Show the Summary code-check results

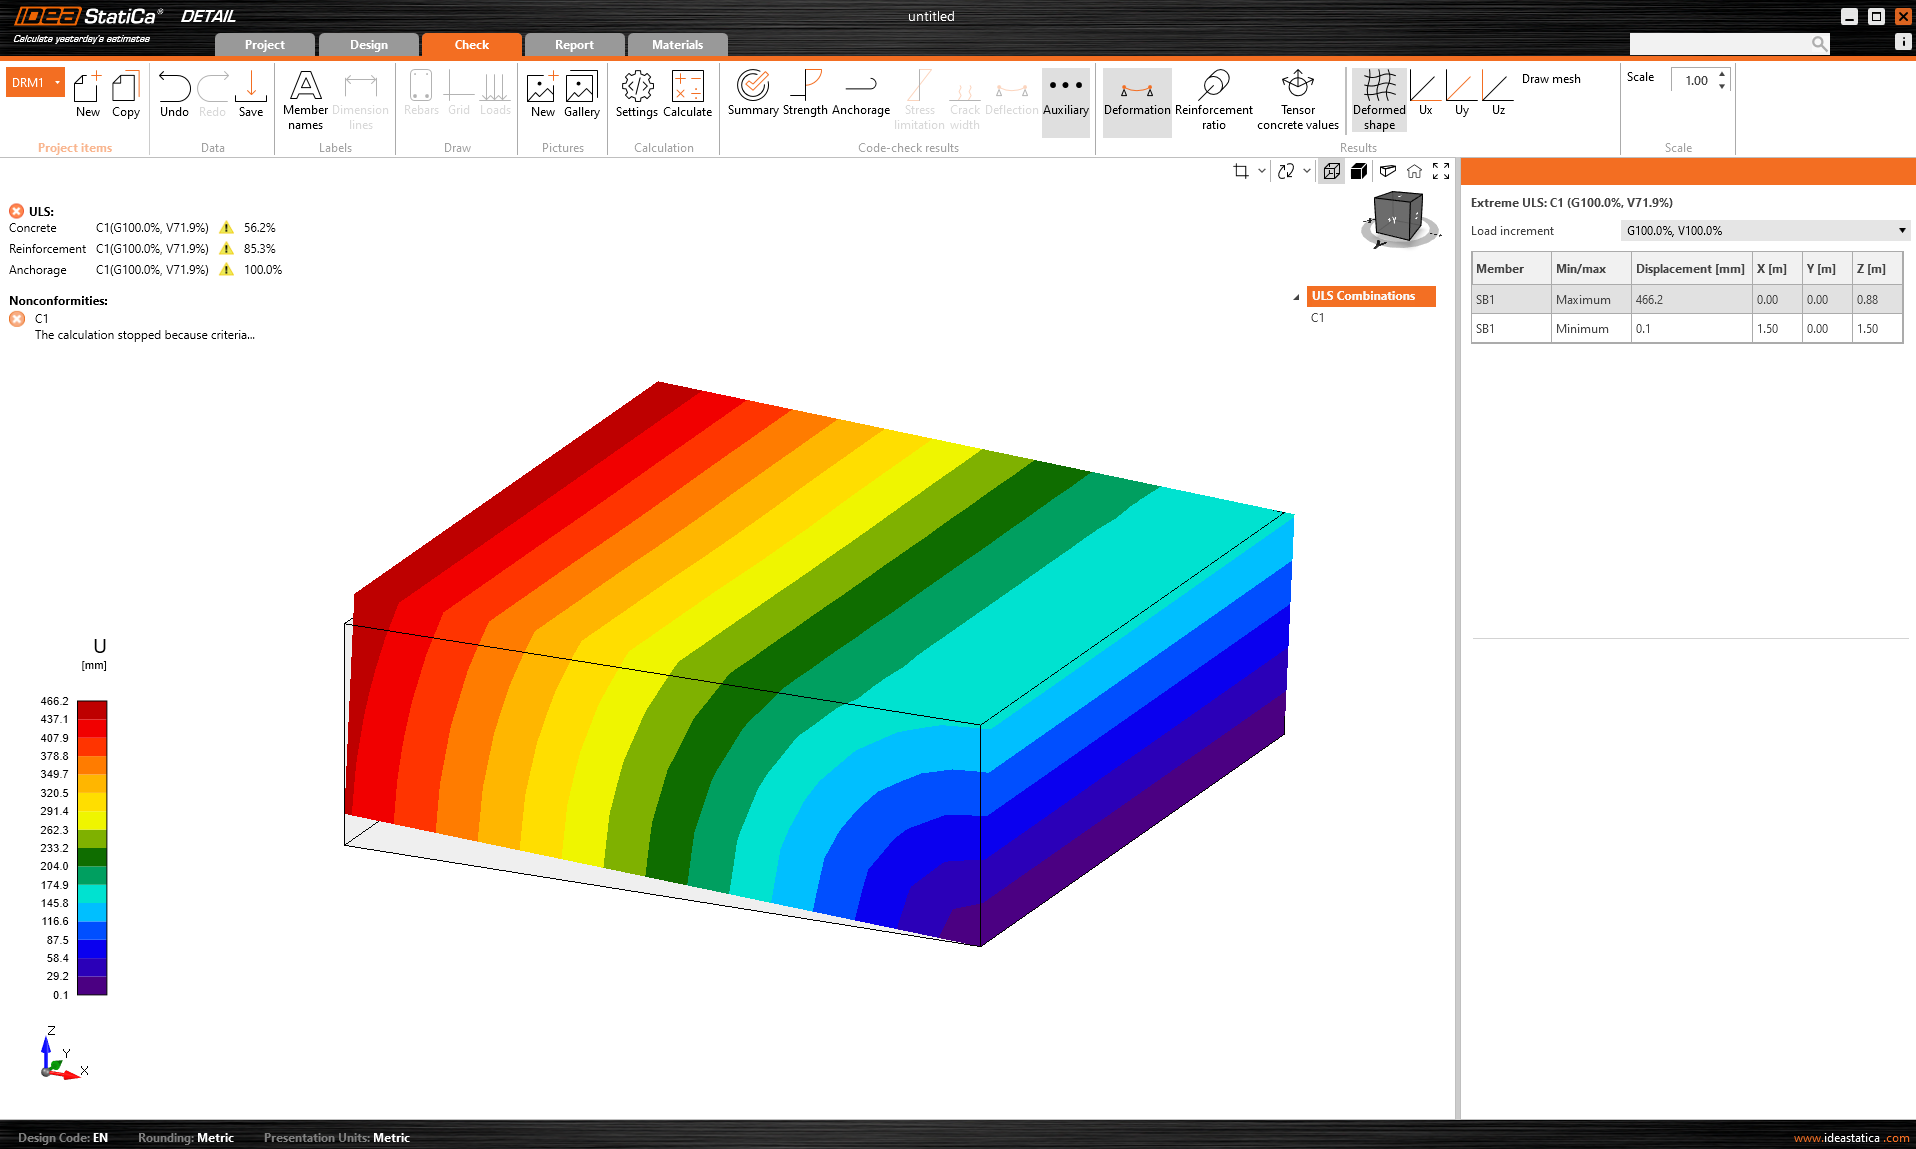pos(752,94)
